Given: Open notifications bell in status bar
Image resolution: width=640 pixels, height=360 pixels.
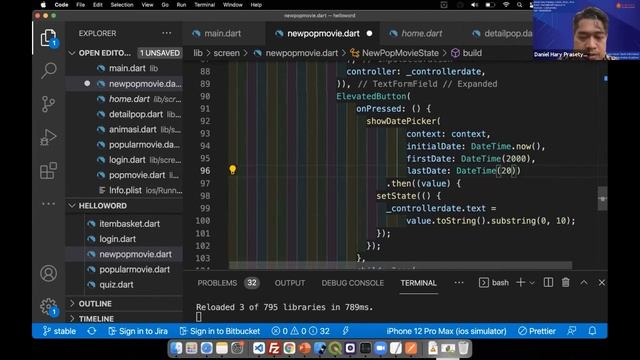Looking at the screenshot, I should (x=592, y=331).
